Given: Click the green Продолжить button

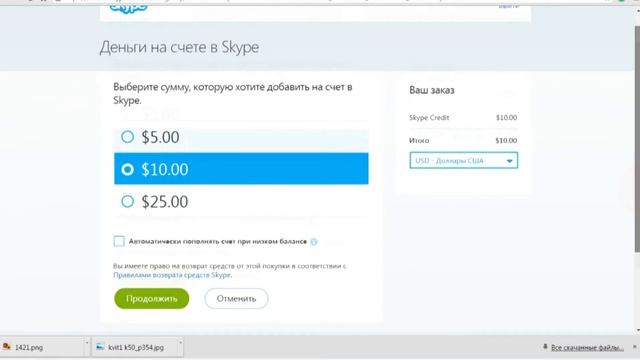Looking at the screenshot, I should (x=151, y=298).
